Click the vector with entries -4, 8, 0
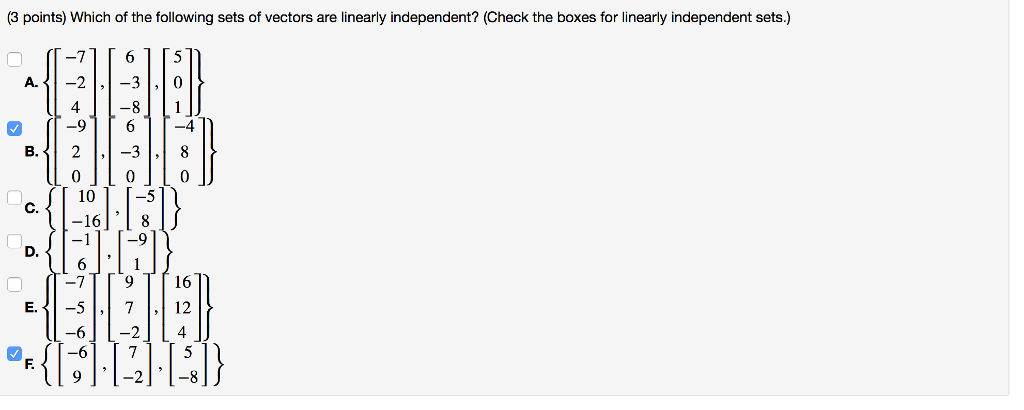 [x=184, y=152]
